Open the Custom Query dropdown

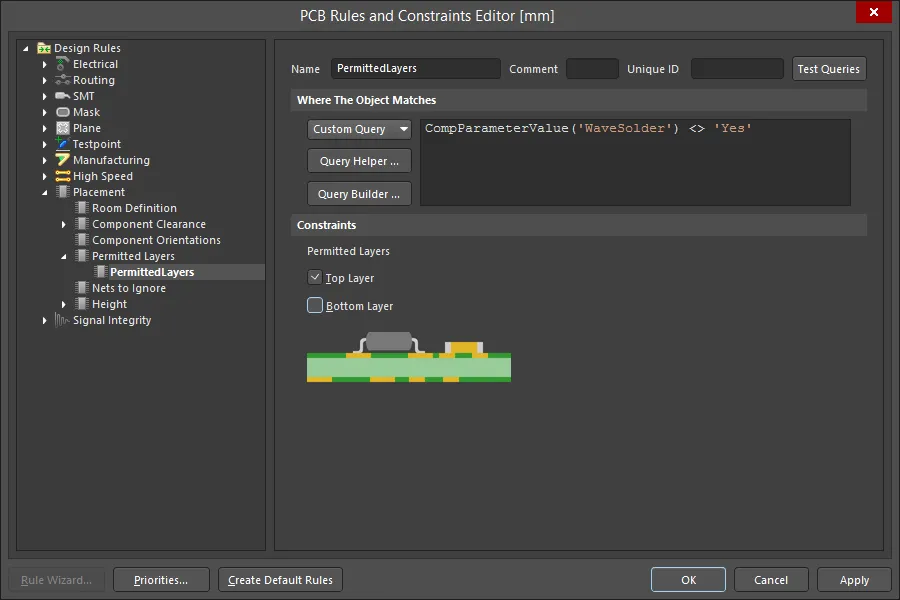[359, 129]
